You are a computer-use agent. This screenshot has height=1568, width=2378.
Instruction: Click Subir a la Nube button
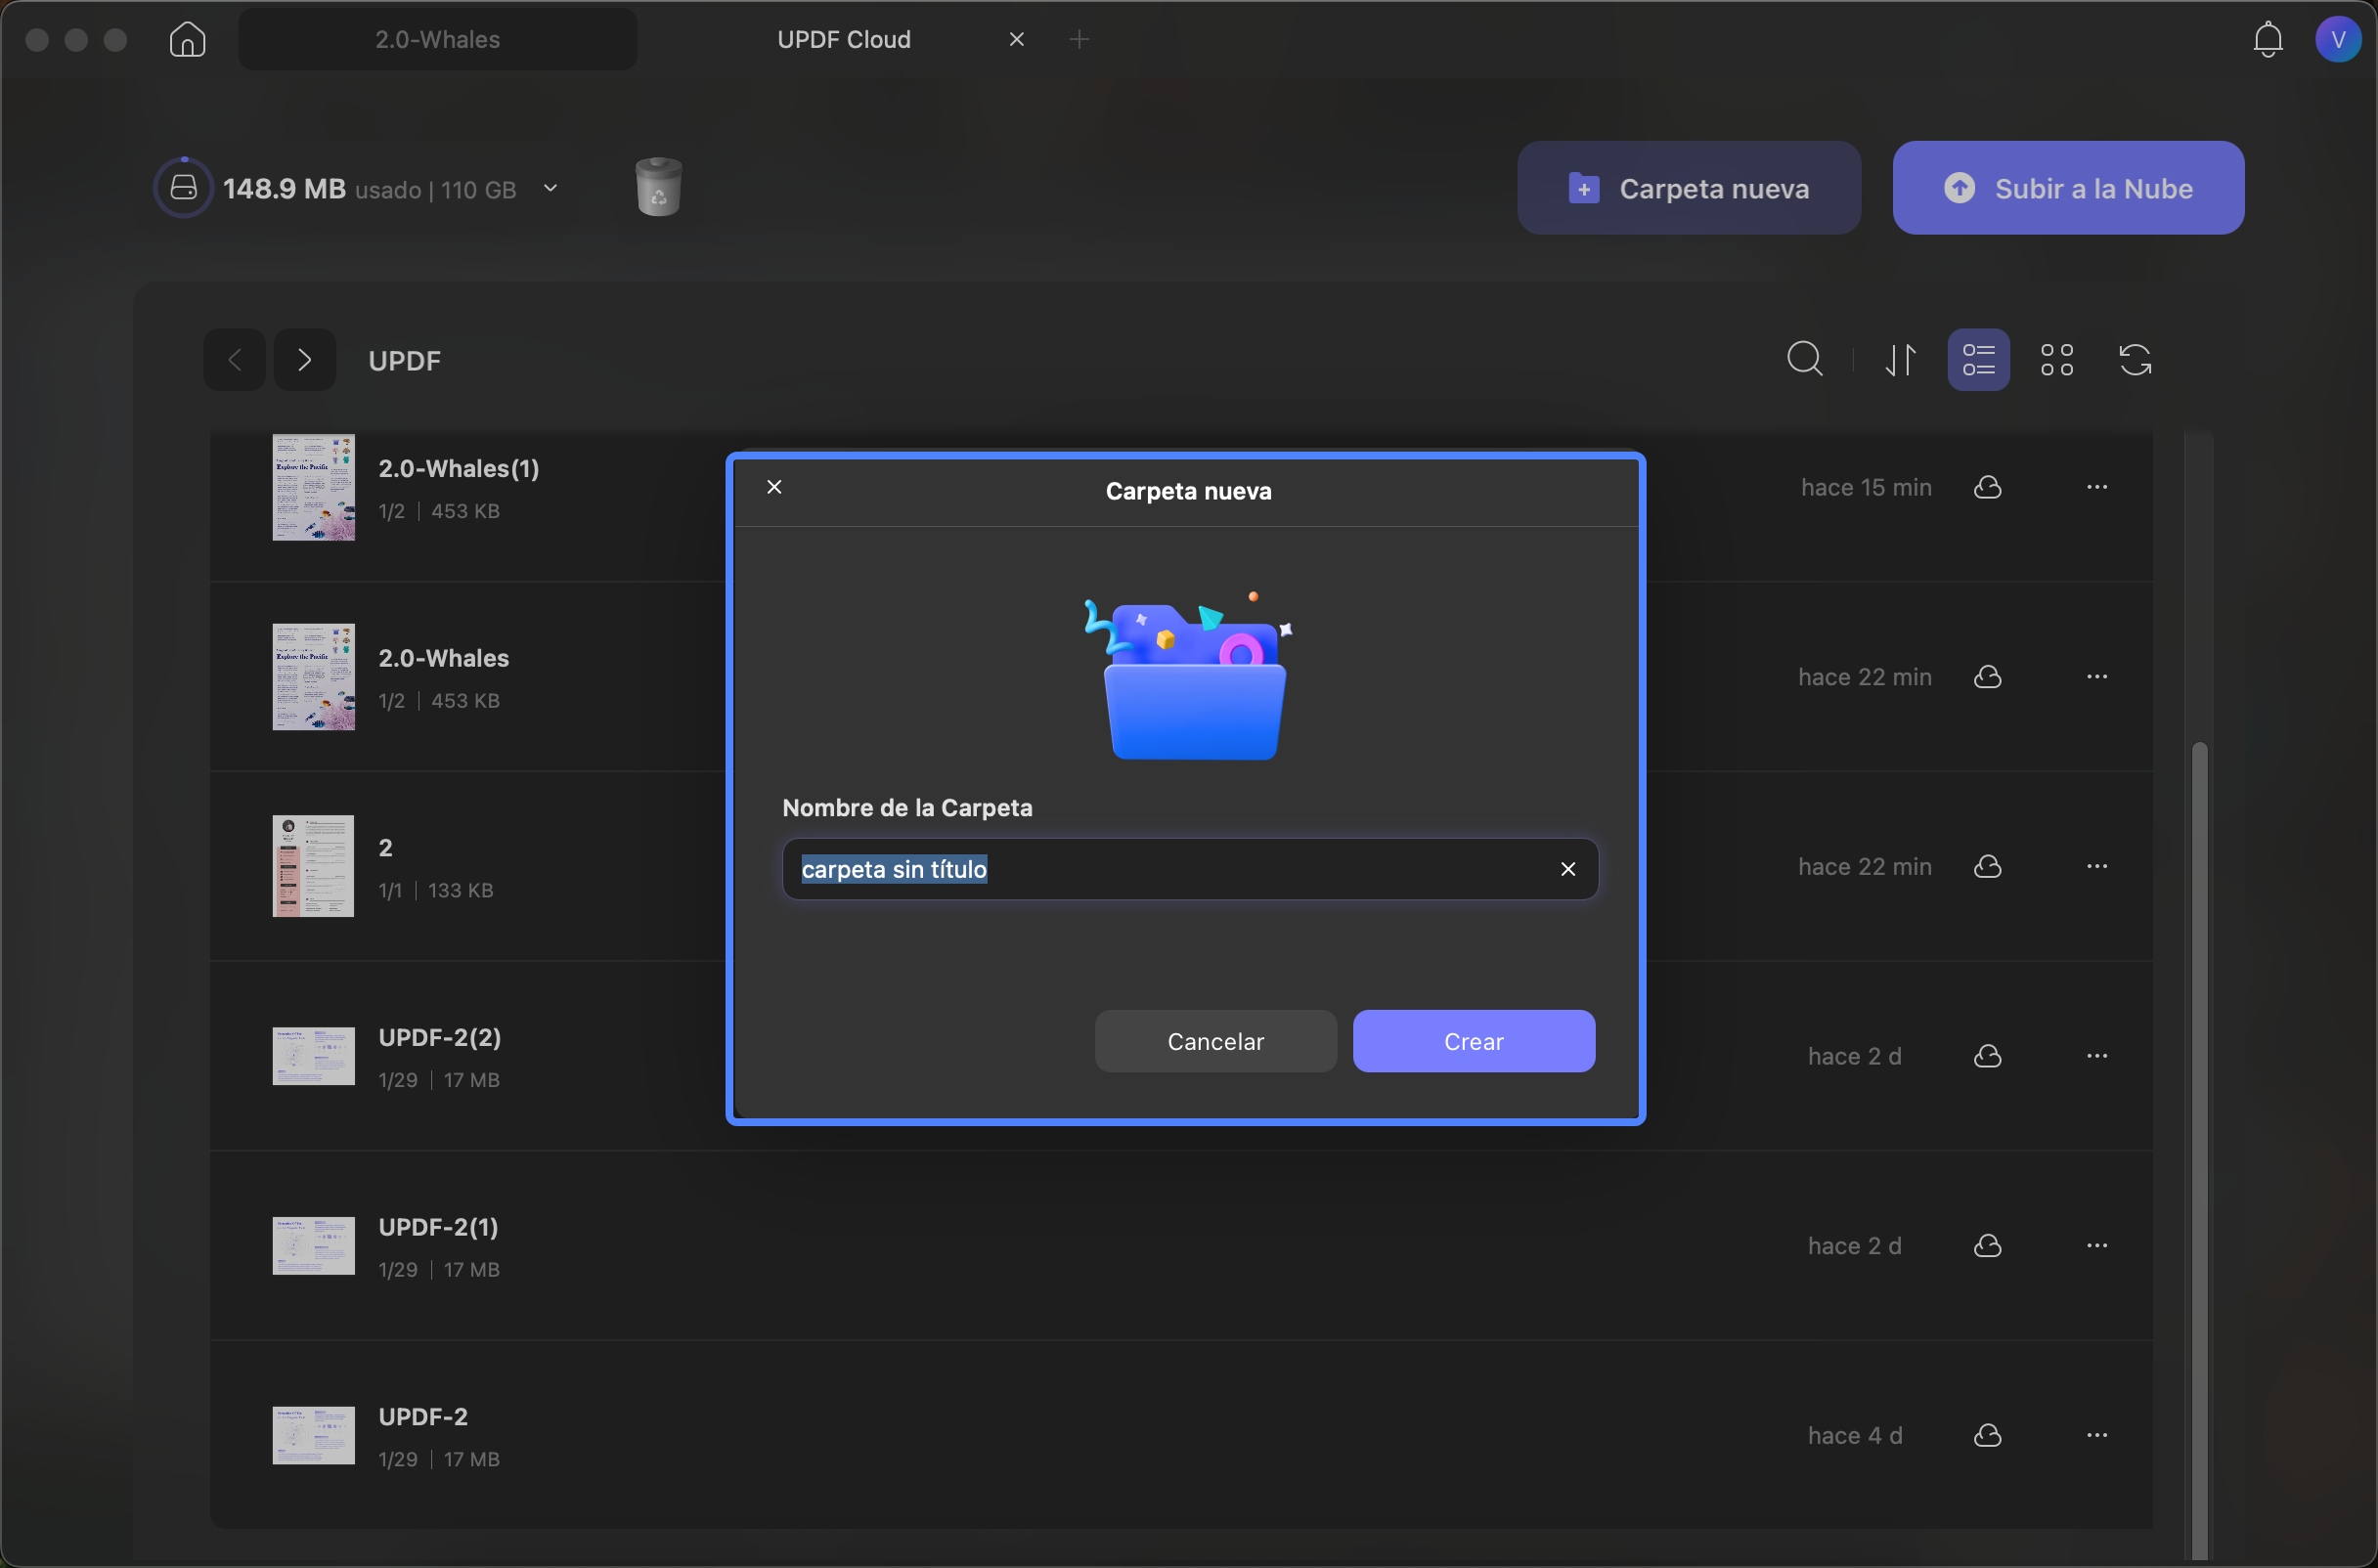2067,188
